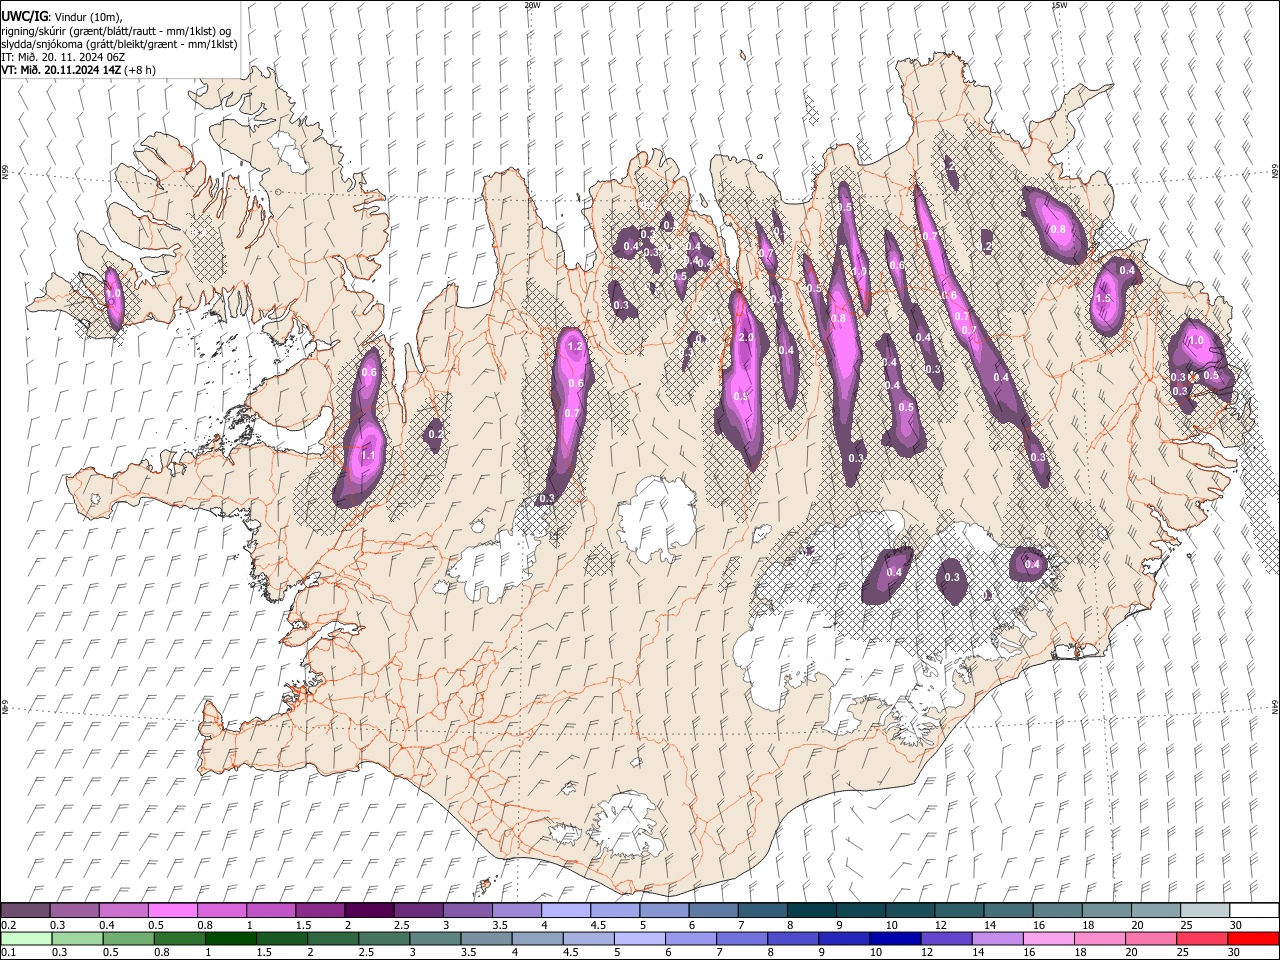
Task: Select the navy 10 swatch in lower legend
Action: [x=894, y=938]
